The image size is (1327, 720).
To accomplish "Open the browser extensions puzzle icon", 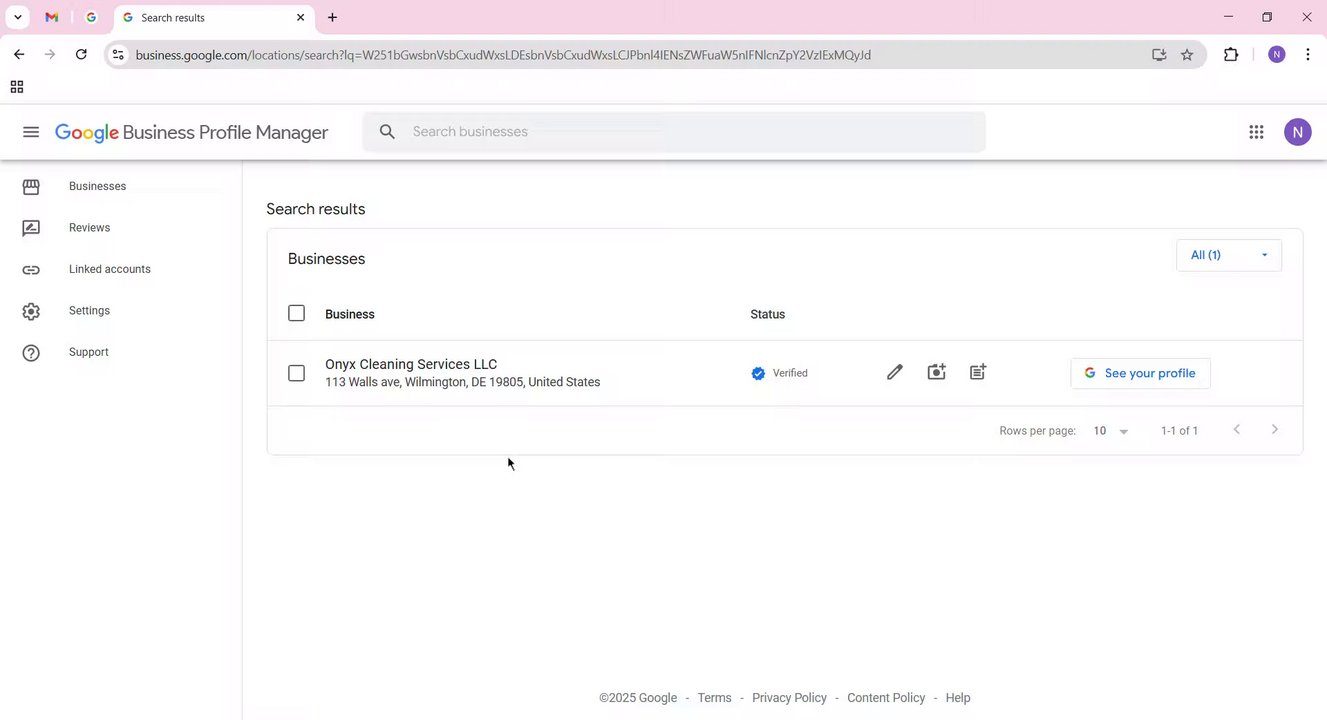I will 1231,55.
